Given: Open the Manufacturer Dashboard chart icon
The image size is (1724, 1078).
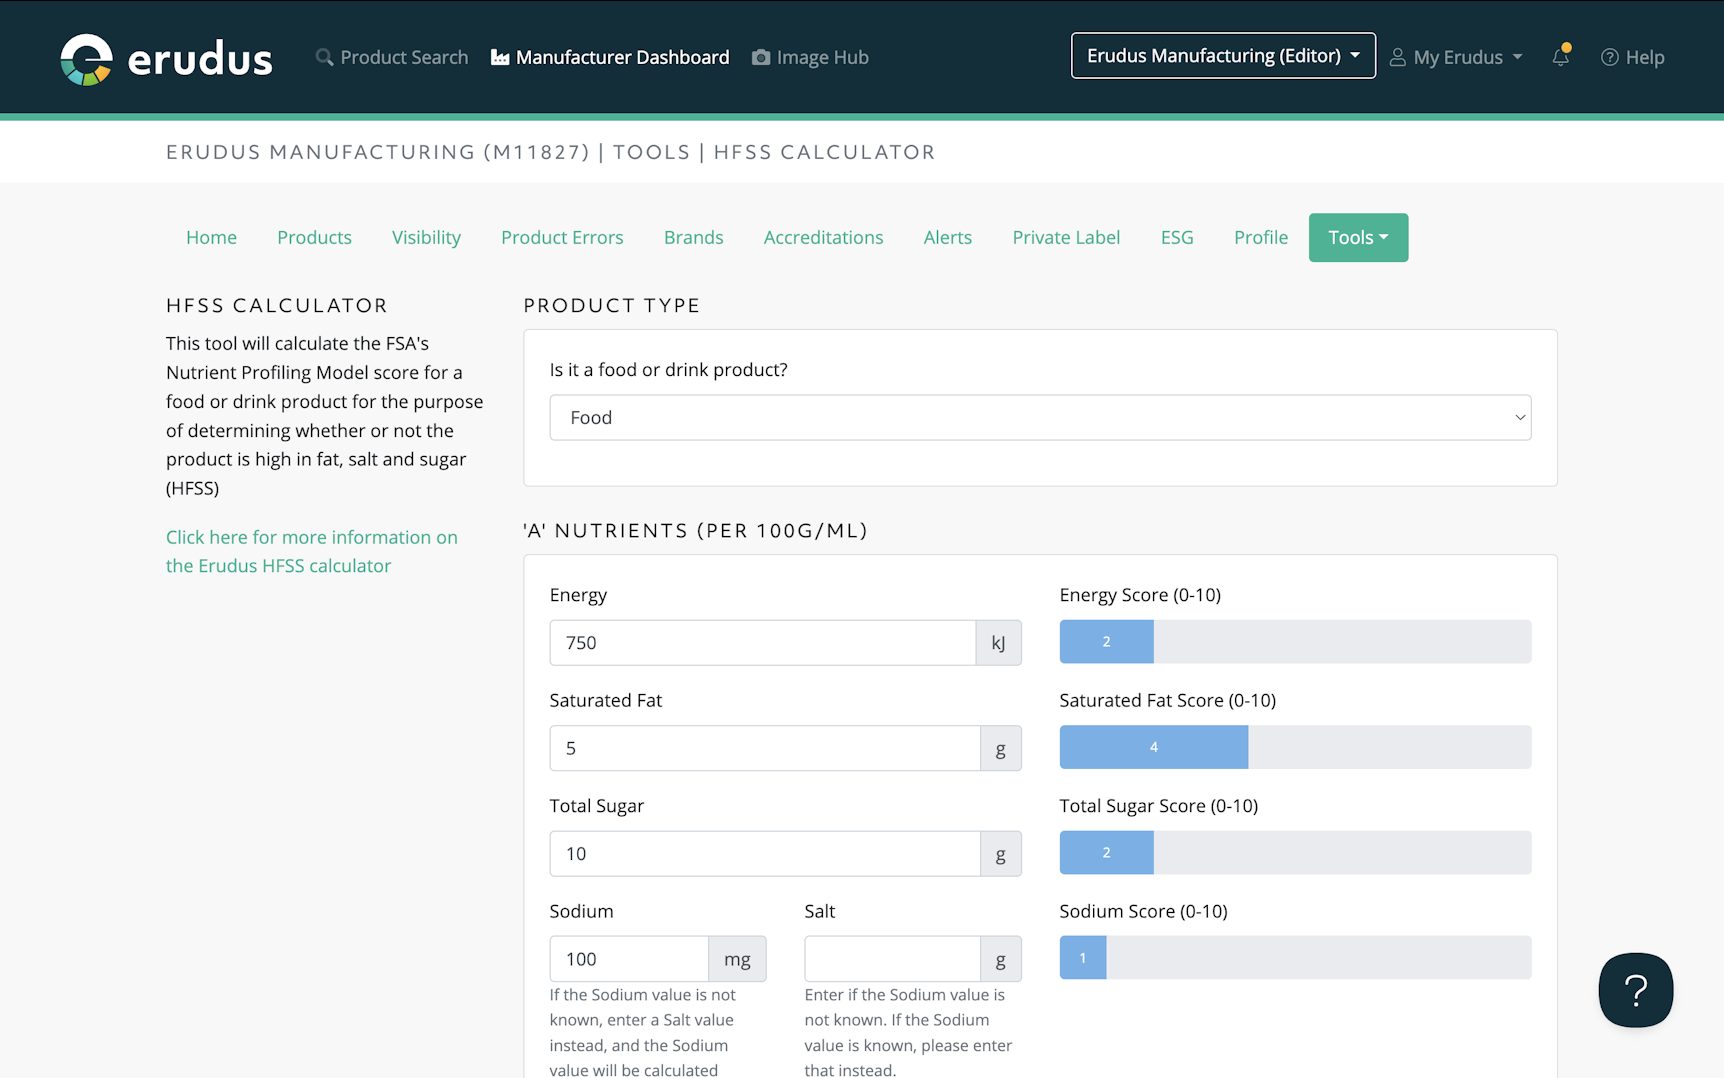Looking at the screenshot, I should tap(499, 57).
